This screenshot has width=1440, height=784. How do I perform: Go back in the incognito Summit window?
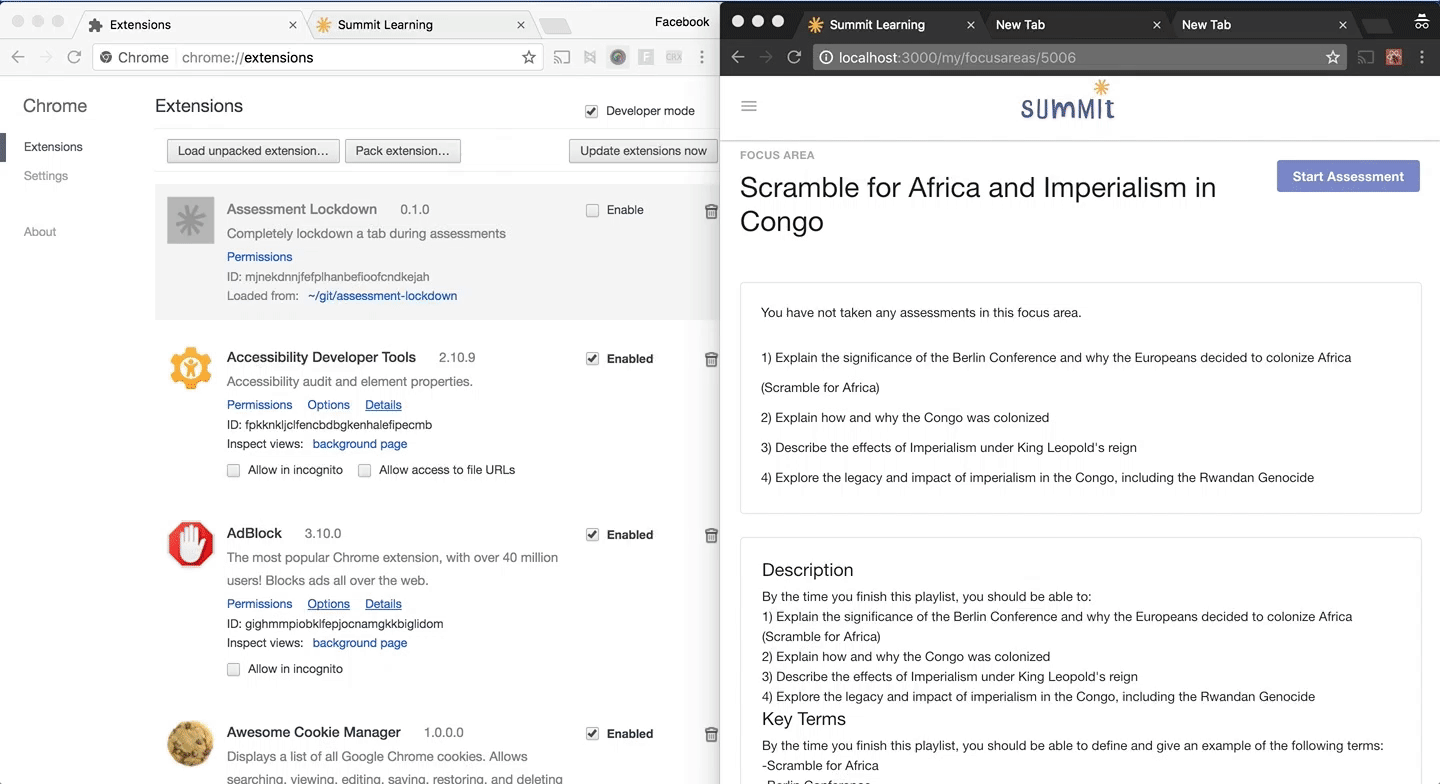point(738,57)
